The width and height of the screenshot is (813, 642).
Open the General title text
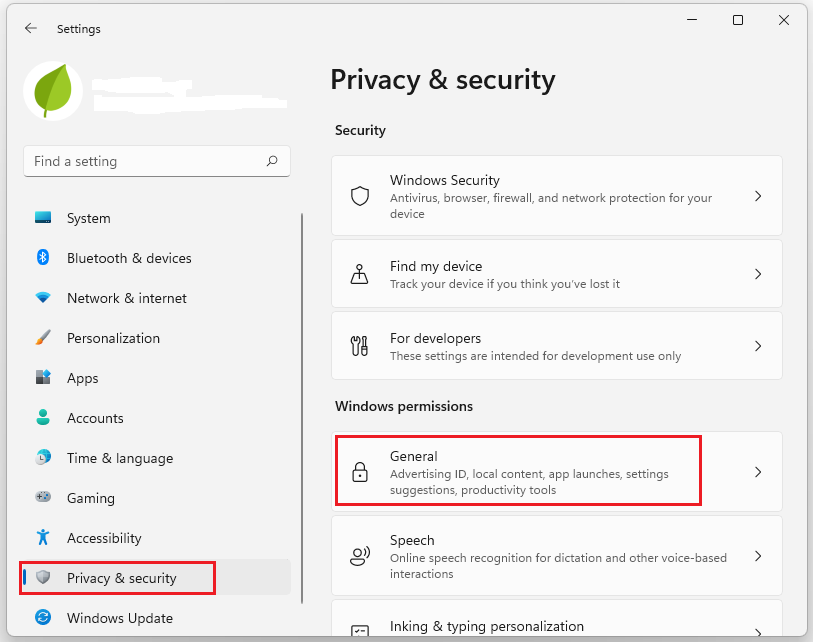[414, 456]
